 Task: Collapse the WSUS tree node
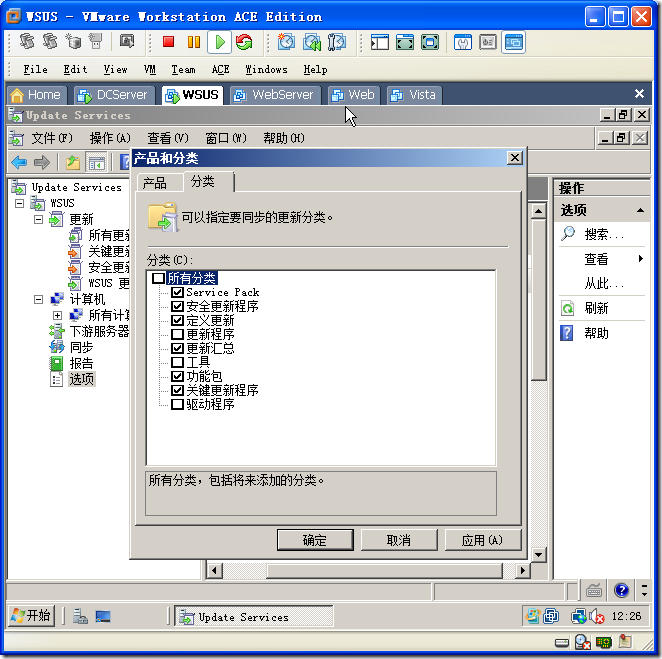point(19,203)
